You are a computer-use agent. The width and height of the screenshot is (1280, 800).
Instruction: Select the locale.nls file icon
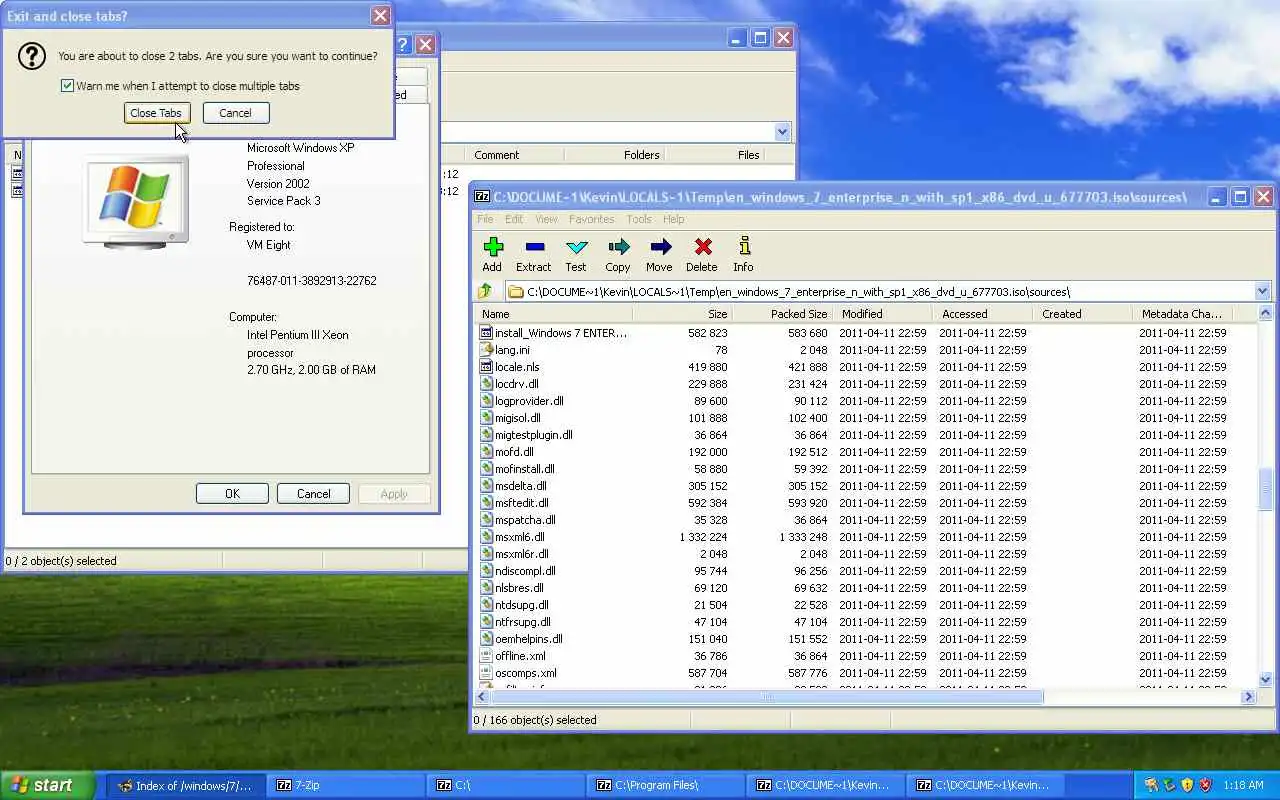point(487,367)
